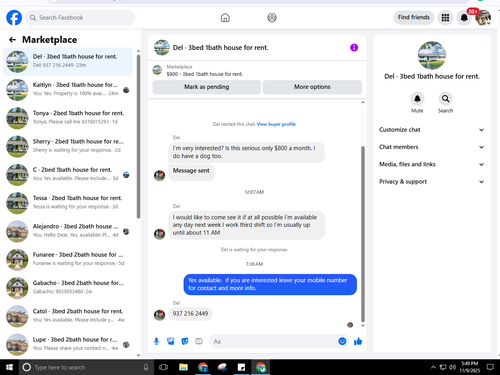Open Gabacho 3bed 2bath conversation
This screenshot has height=375, width=500.
(68, 288)
